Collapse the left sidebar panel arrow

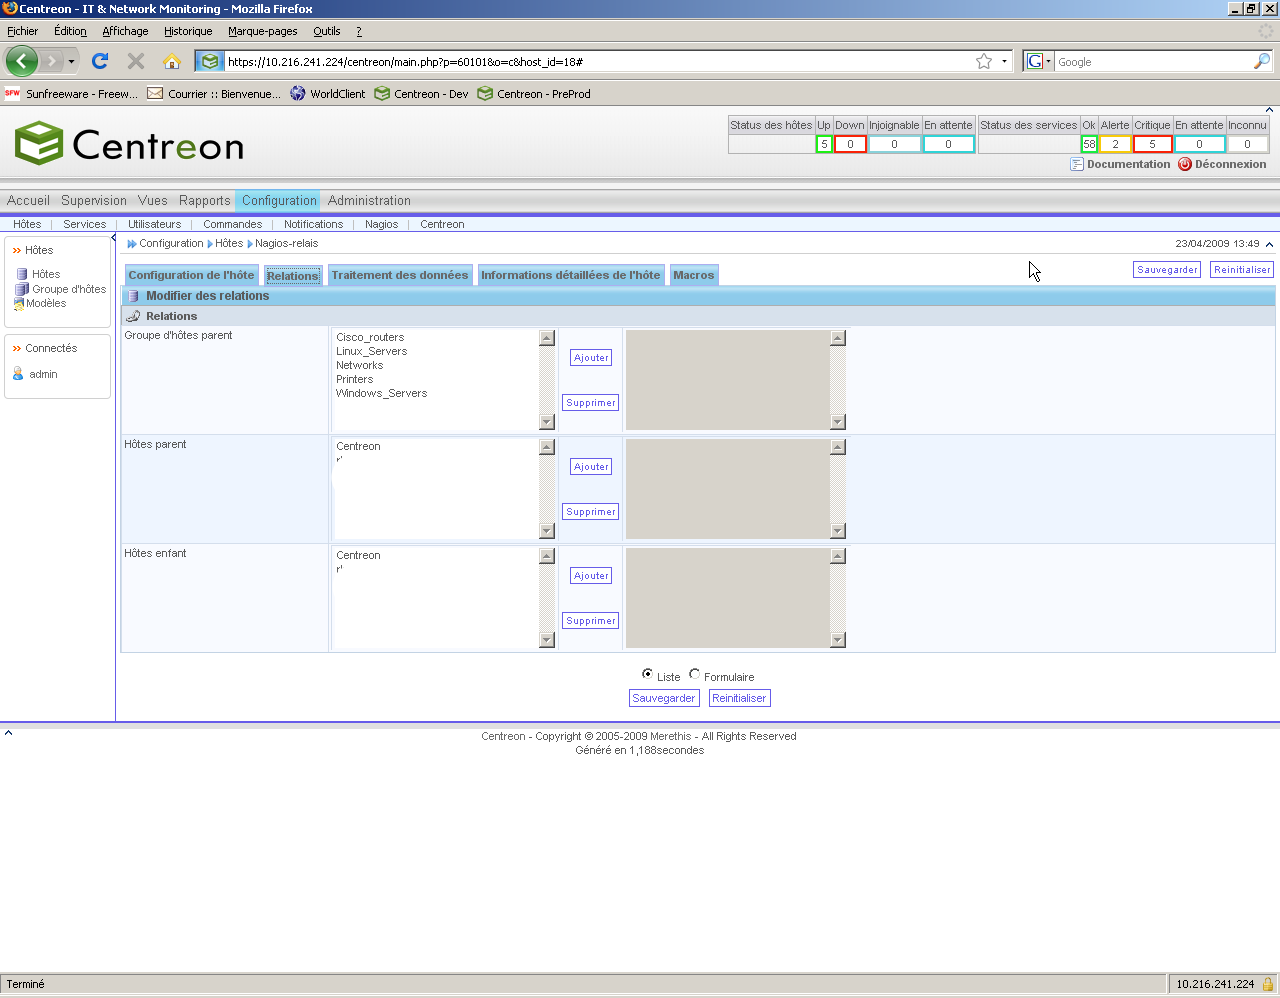(x=113, y=238)
